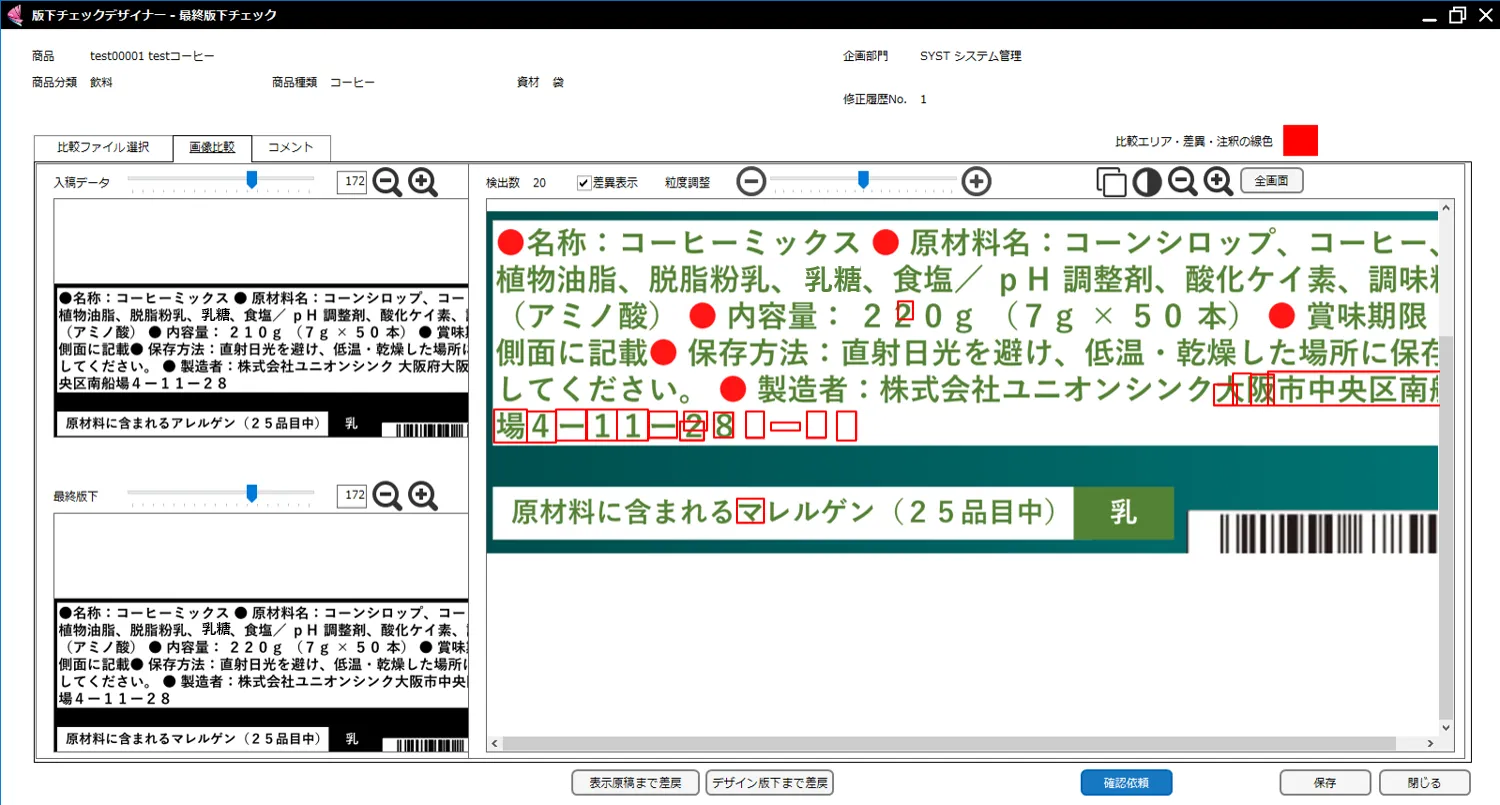Click the 最終版下 zoom slider handle
Screen dimensions: 1500x805
pos(252,493)
